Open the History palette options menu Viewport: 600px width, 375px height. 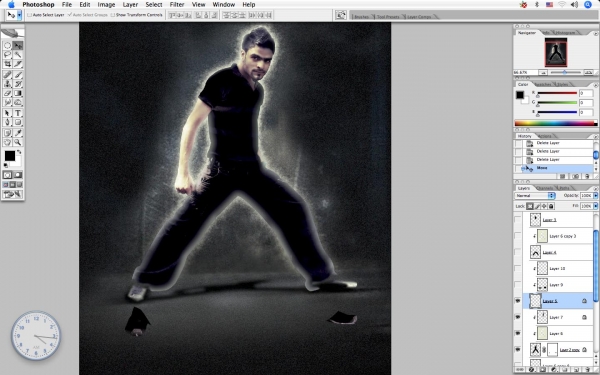click(x=596, y=136)
